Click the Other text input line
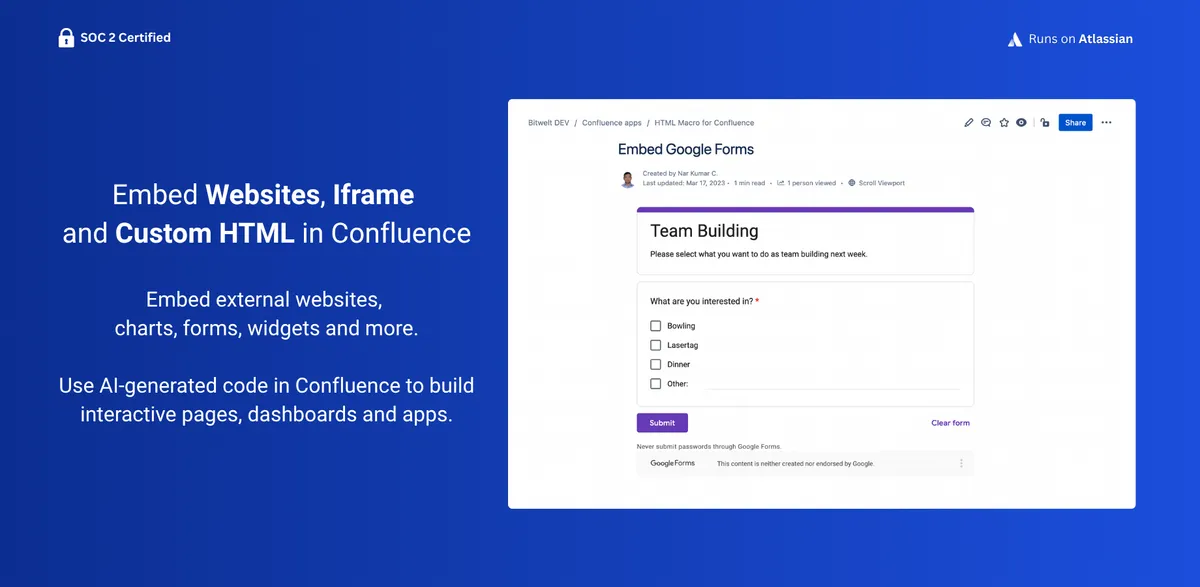This screenshot has width=1200, height=587. (x=832, y=384)
